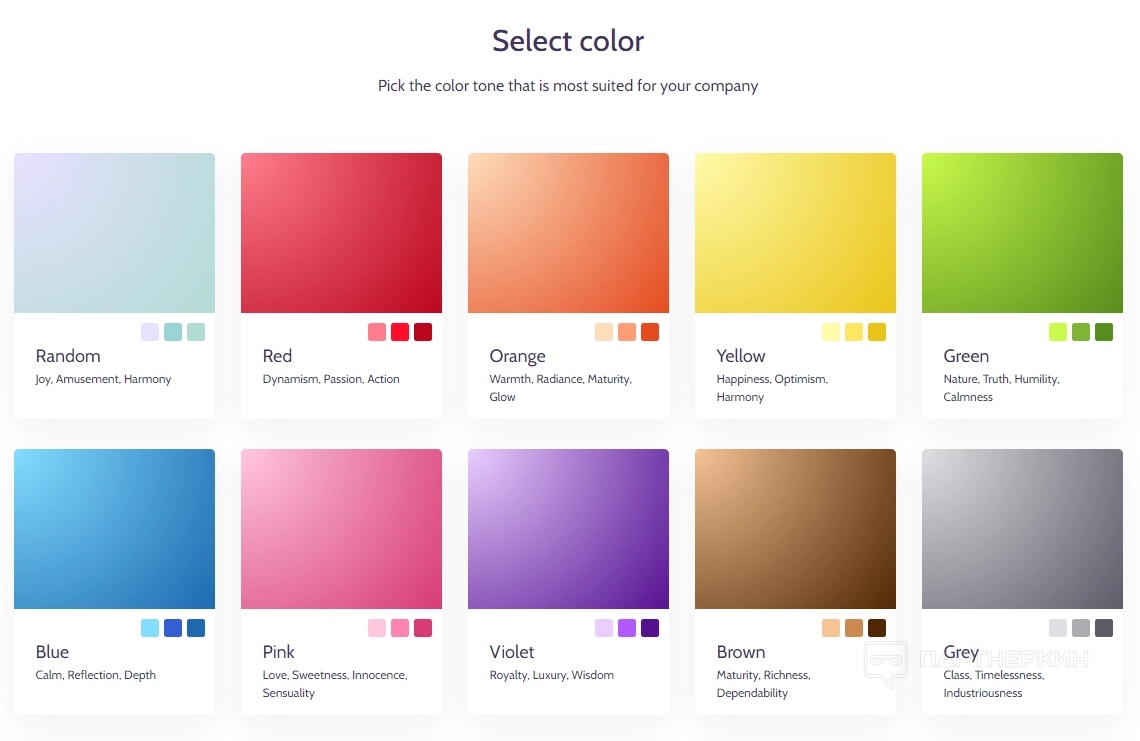Screen dimensions: 1140x741
Task: Select the Random color gradient preview
Action: coord(114,233)
